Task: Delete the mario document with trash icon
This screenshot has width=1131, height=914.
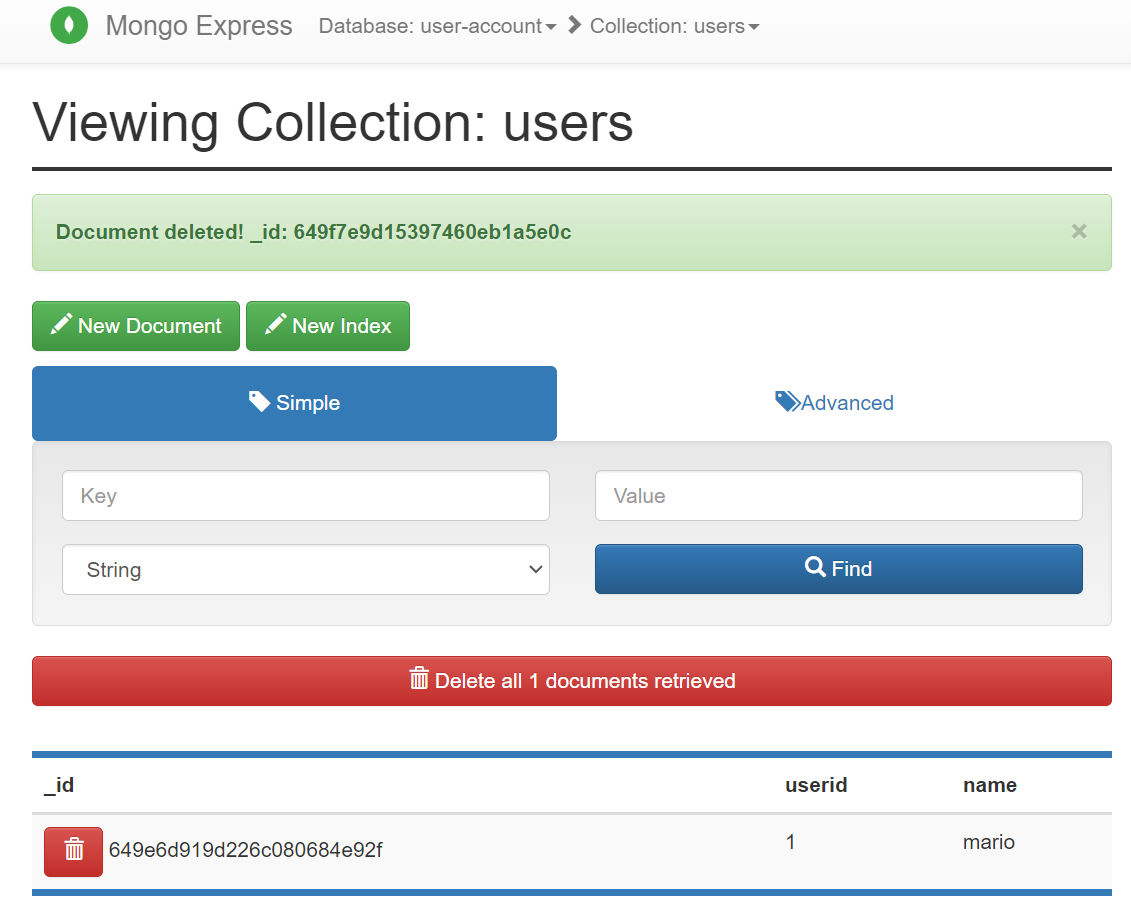Action: 74,851
